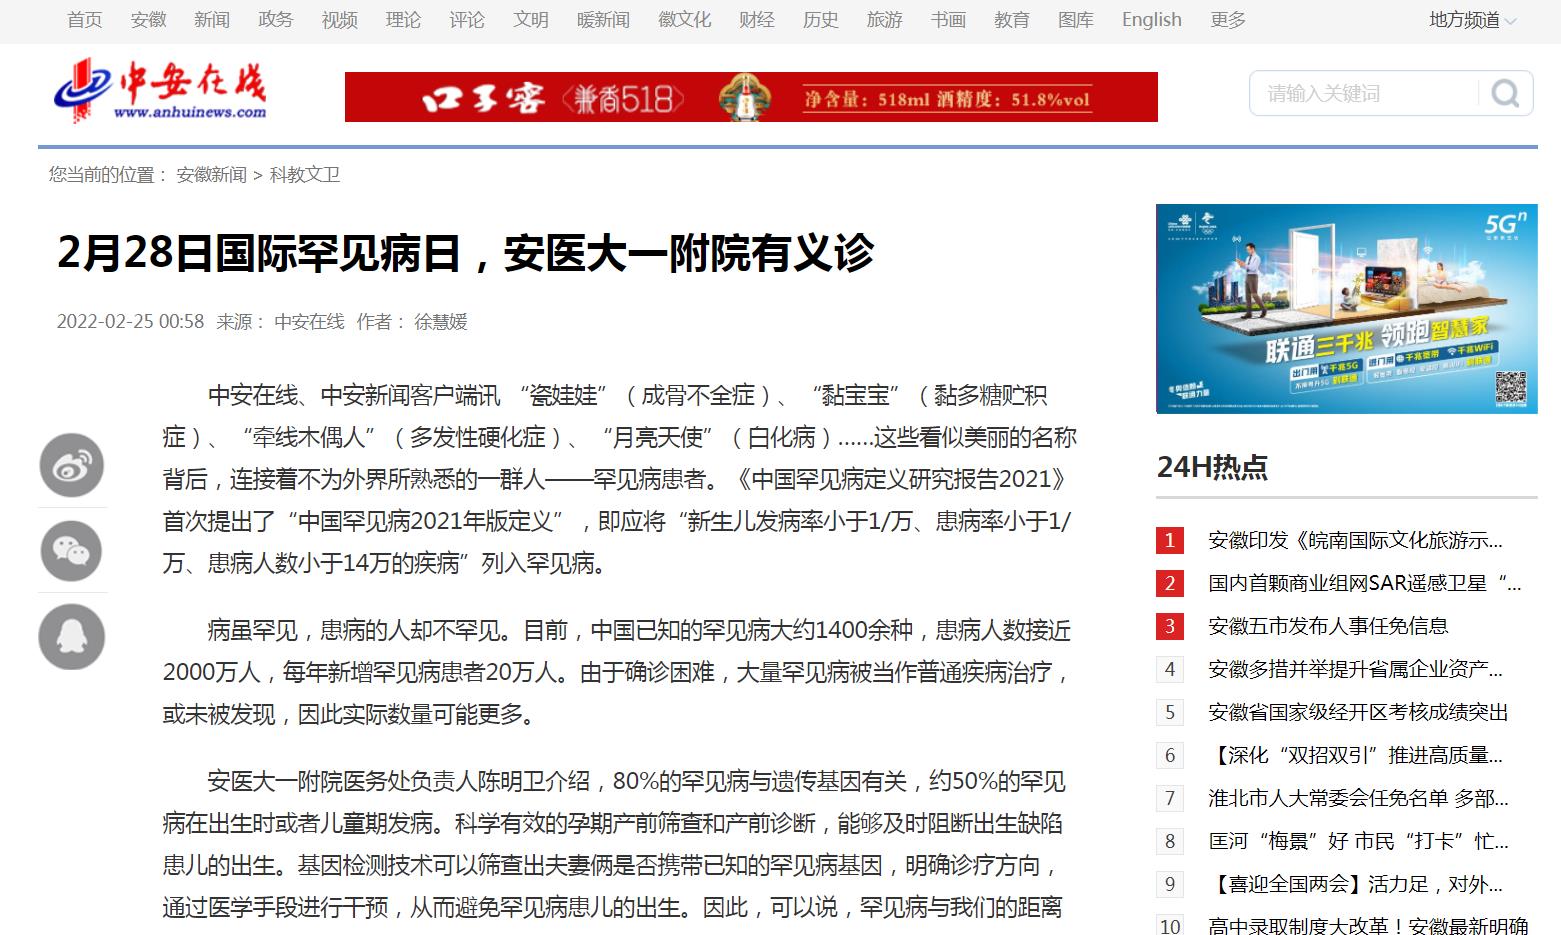Screen dimensions: 1561x935
Task: Open the 旅游 navigation item
Action: click(884, 20)
